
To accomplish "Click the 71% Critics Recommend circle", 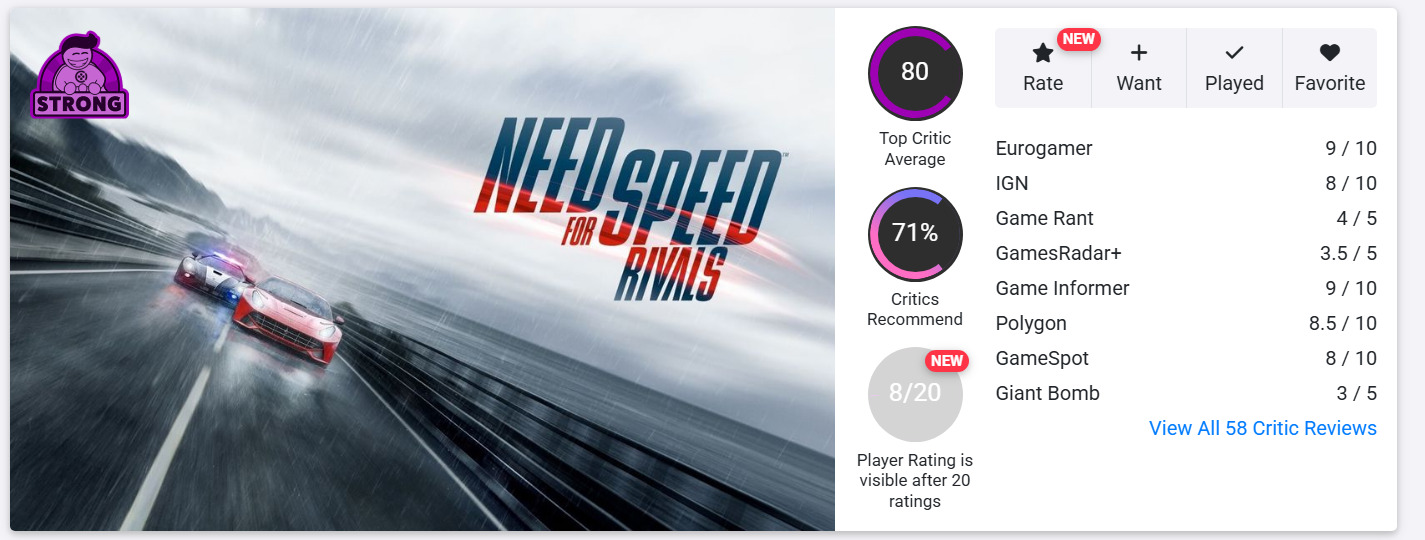I will pyautogui.click(x=915, y=234).
